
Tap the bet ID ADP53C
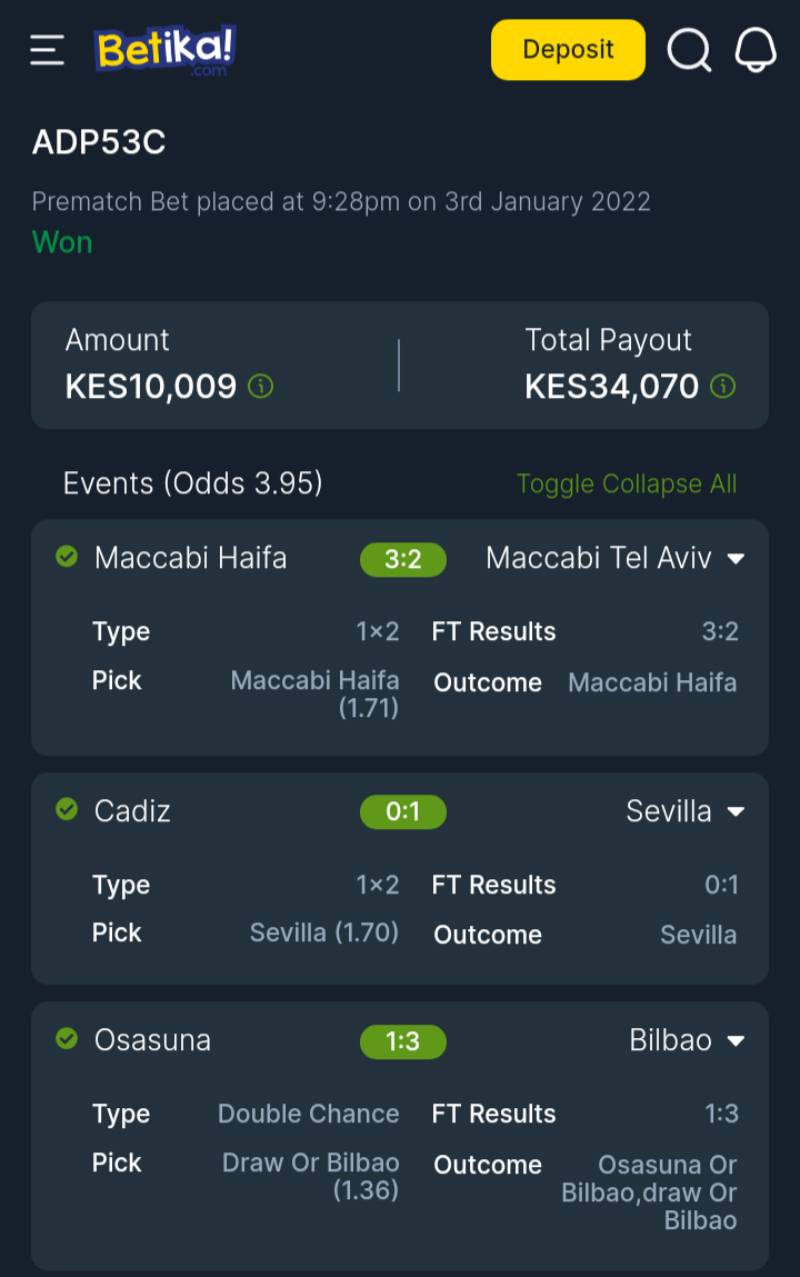click(99, 143)
